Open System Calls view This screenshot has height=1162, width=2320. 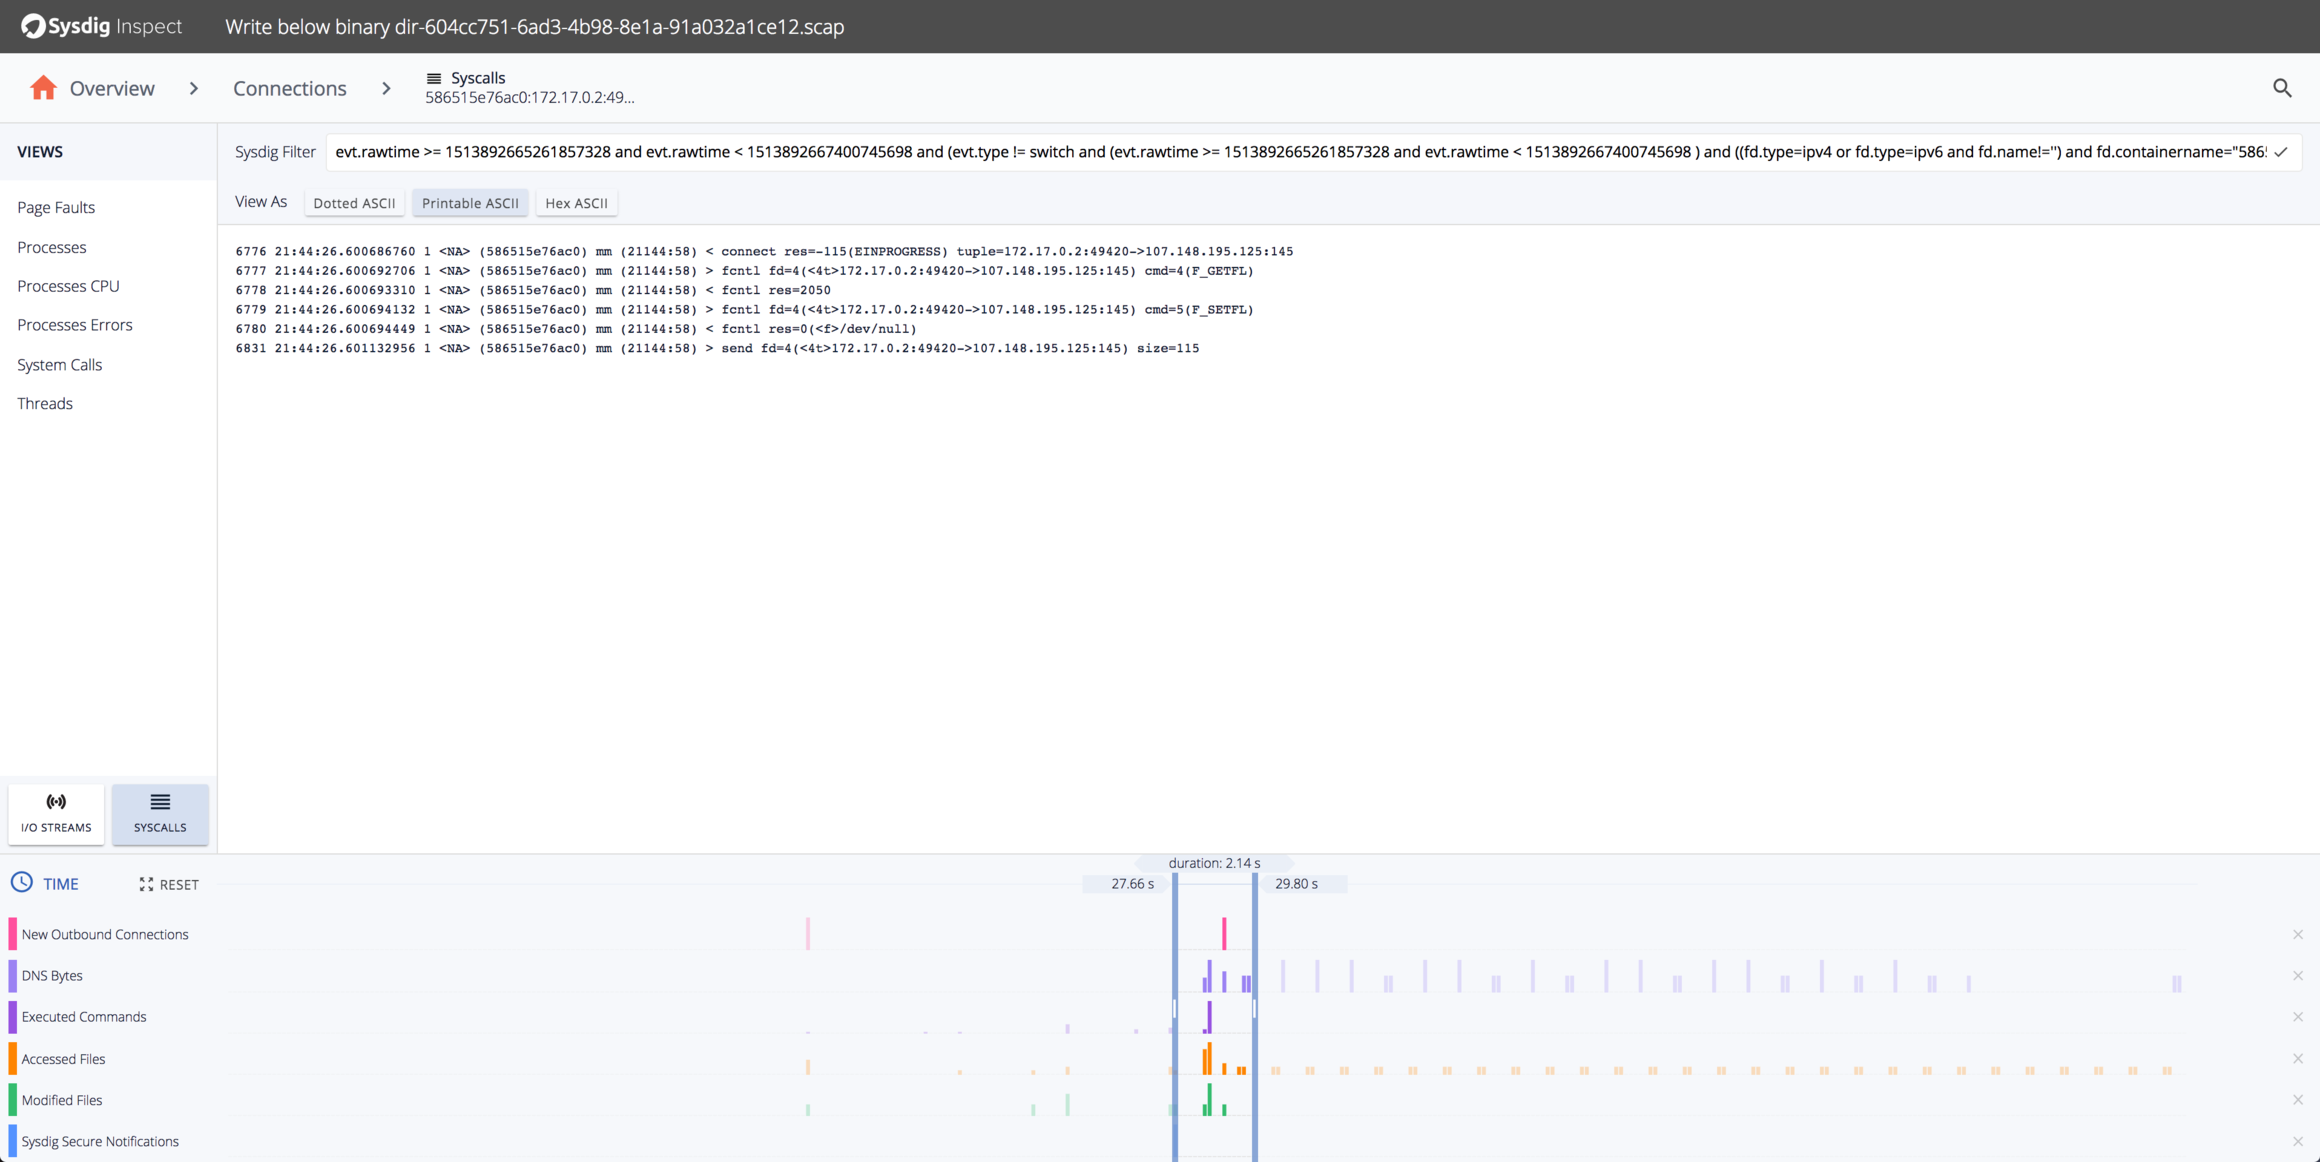click(x=60, y=365)
